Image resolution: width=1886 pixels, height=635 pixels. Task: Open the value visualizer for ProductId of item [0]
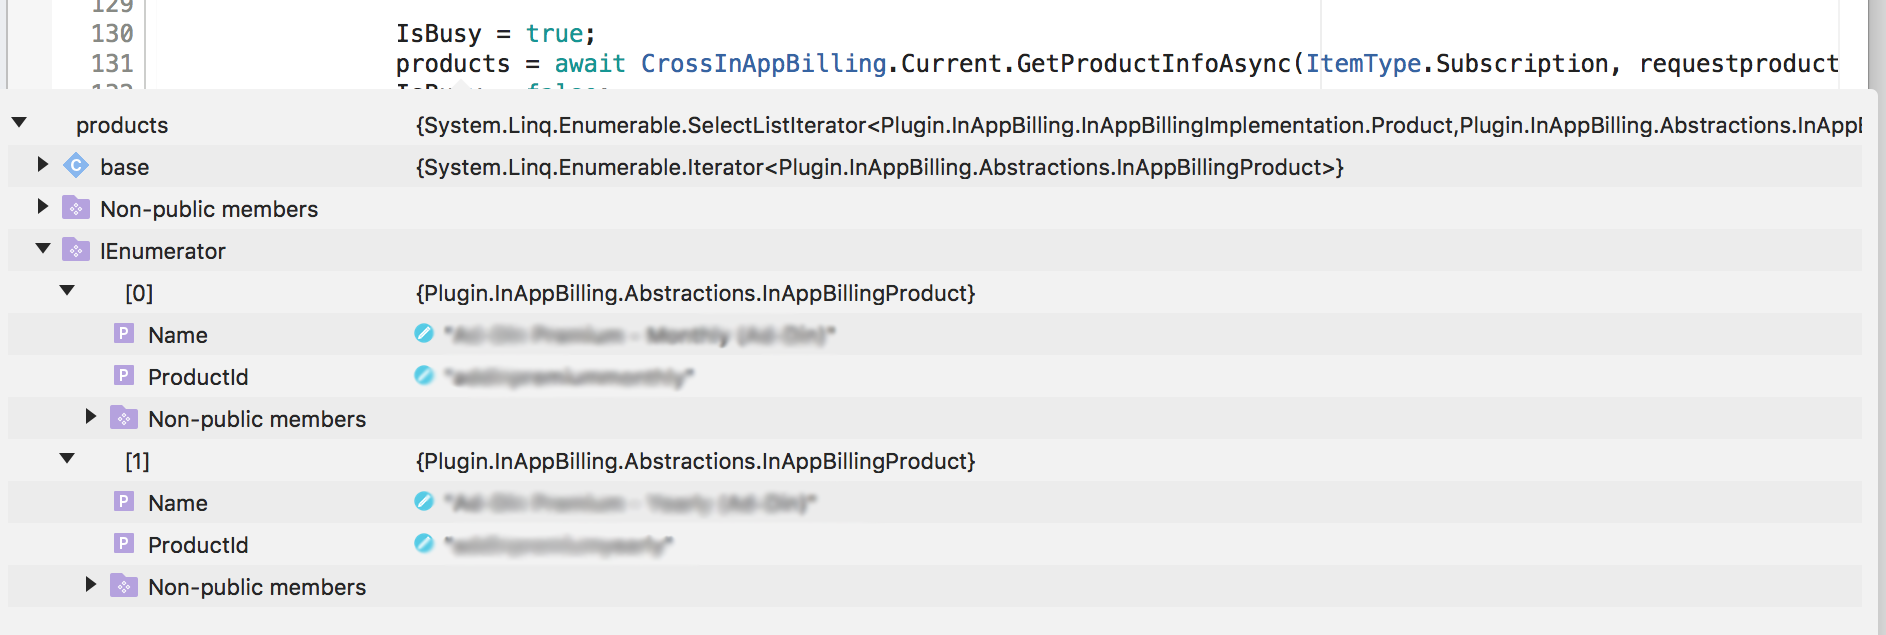click(x=424, y=376)
